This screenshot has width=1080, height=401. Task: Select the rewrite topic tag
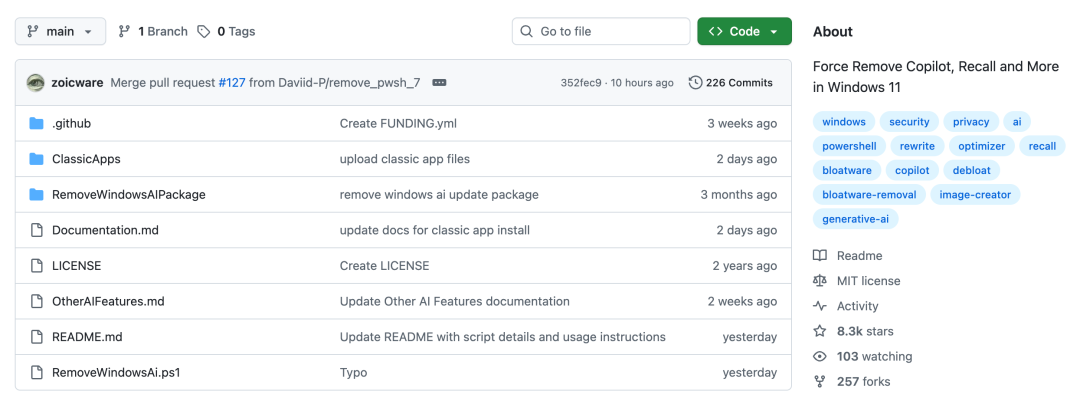(x=917, y=146)
